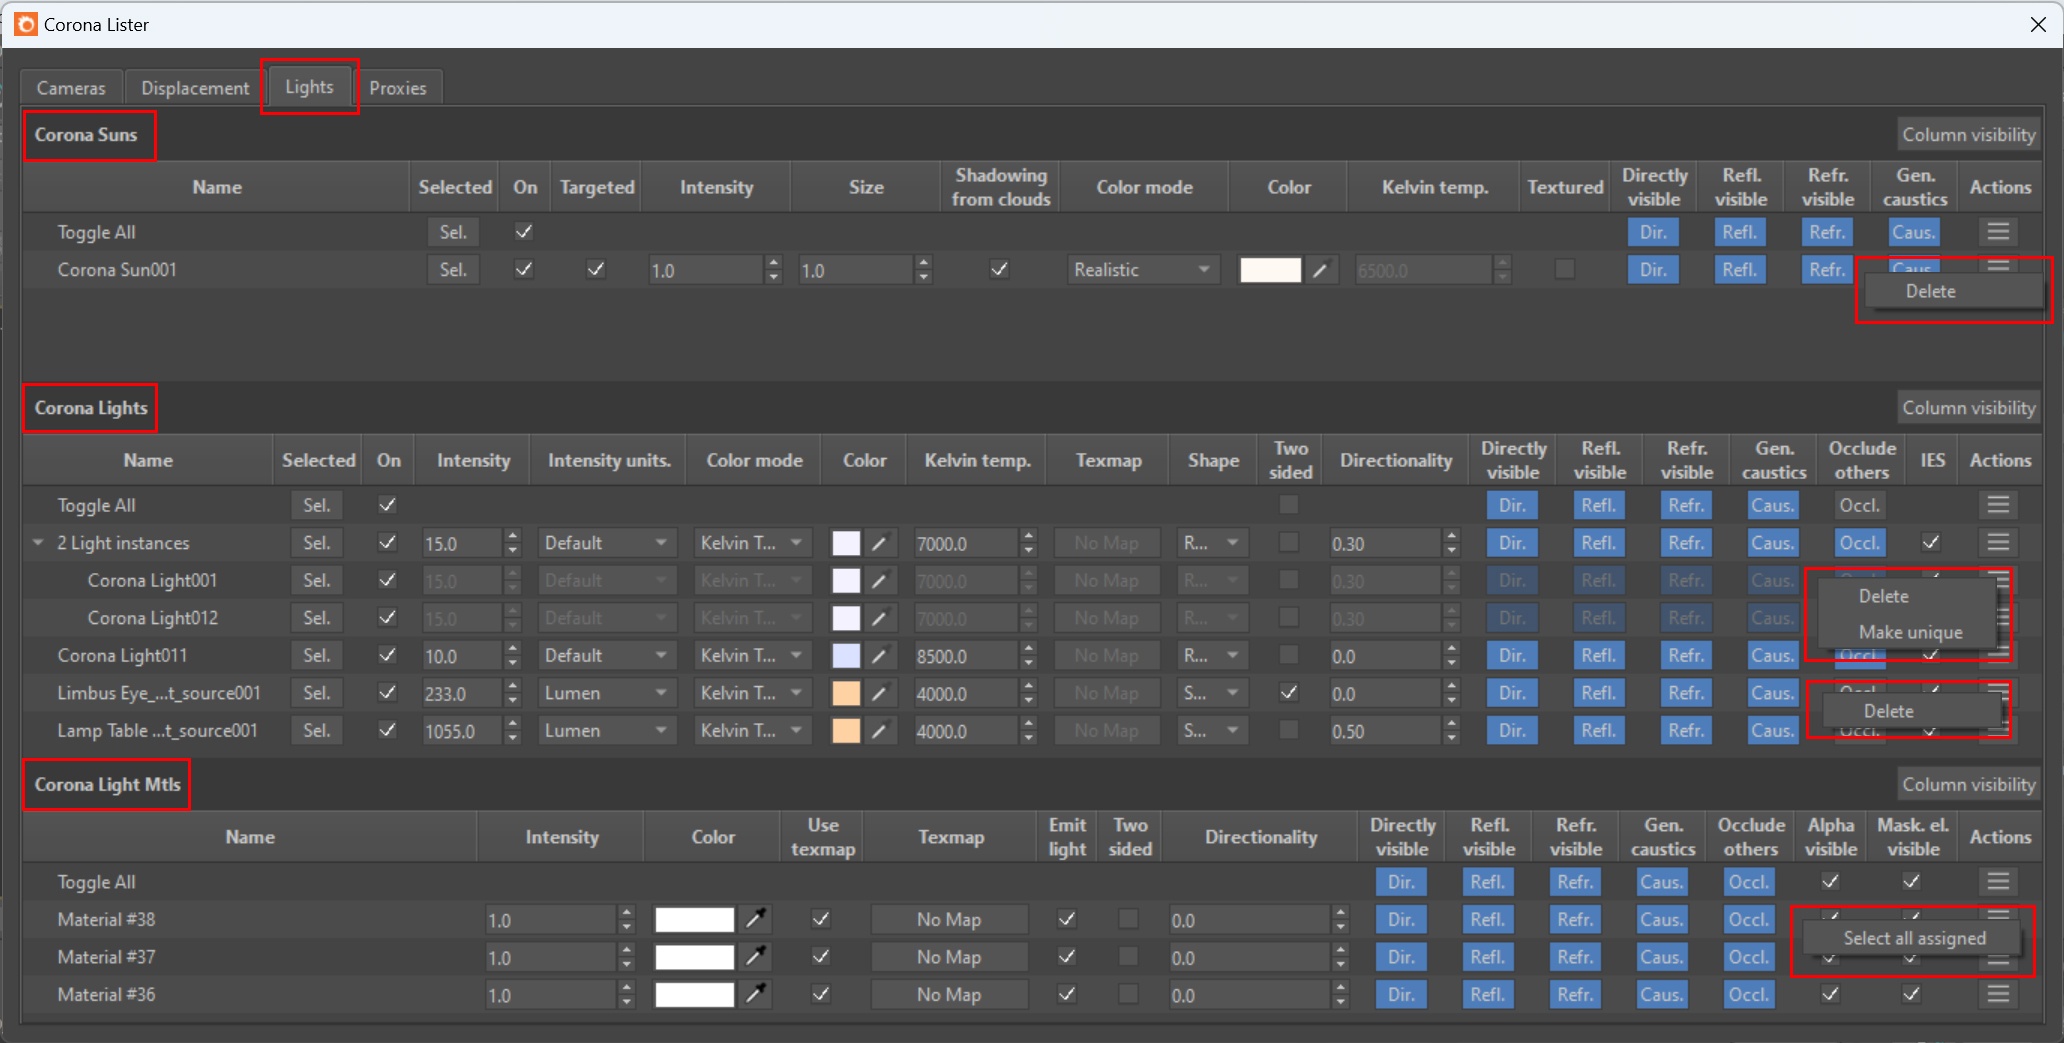Choose Select all assigned from popup menu
This screenshot has height=1043, width=2064.
point(1914,938)
